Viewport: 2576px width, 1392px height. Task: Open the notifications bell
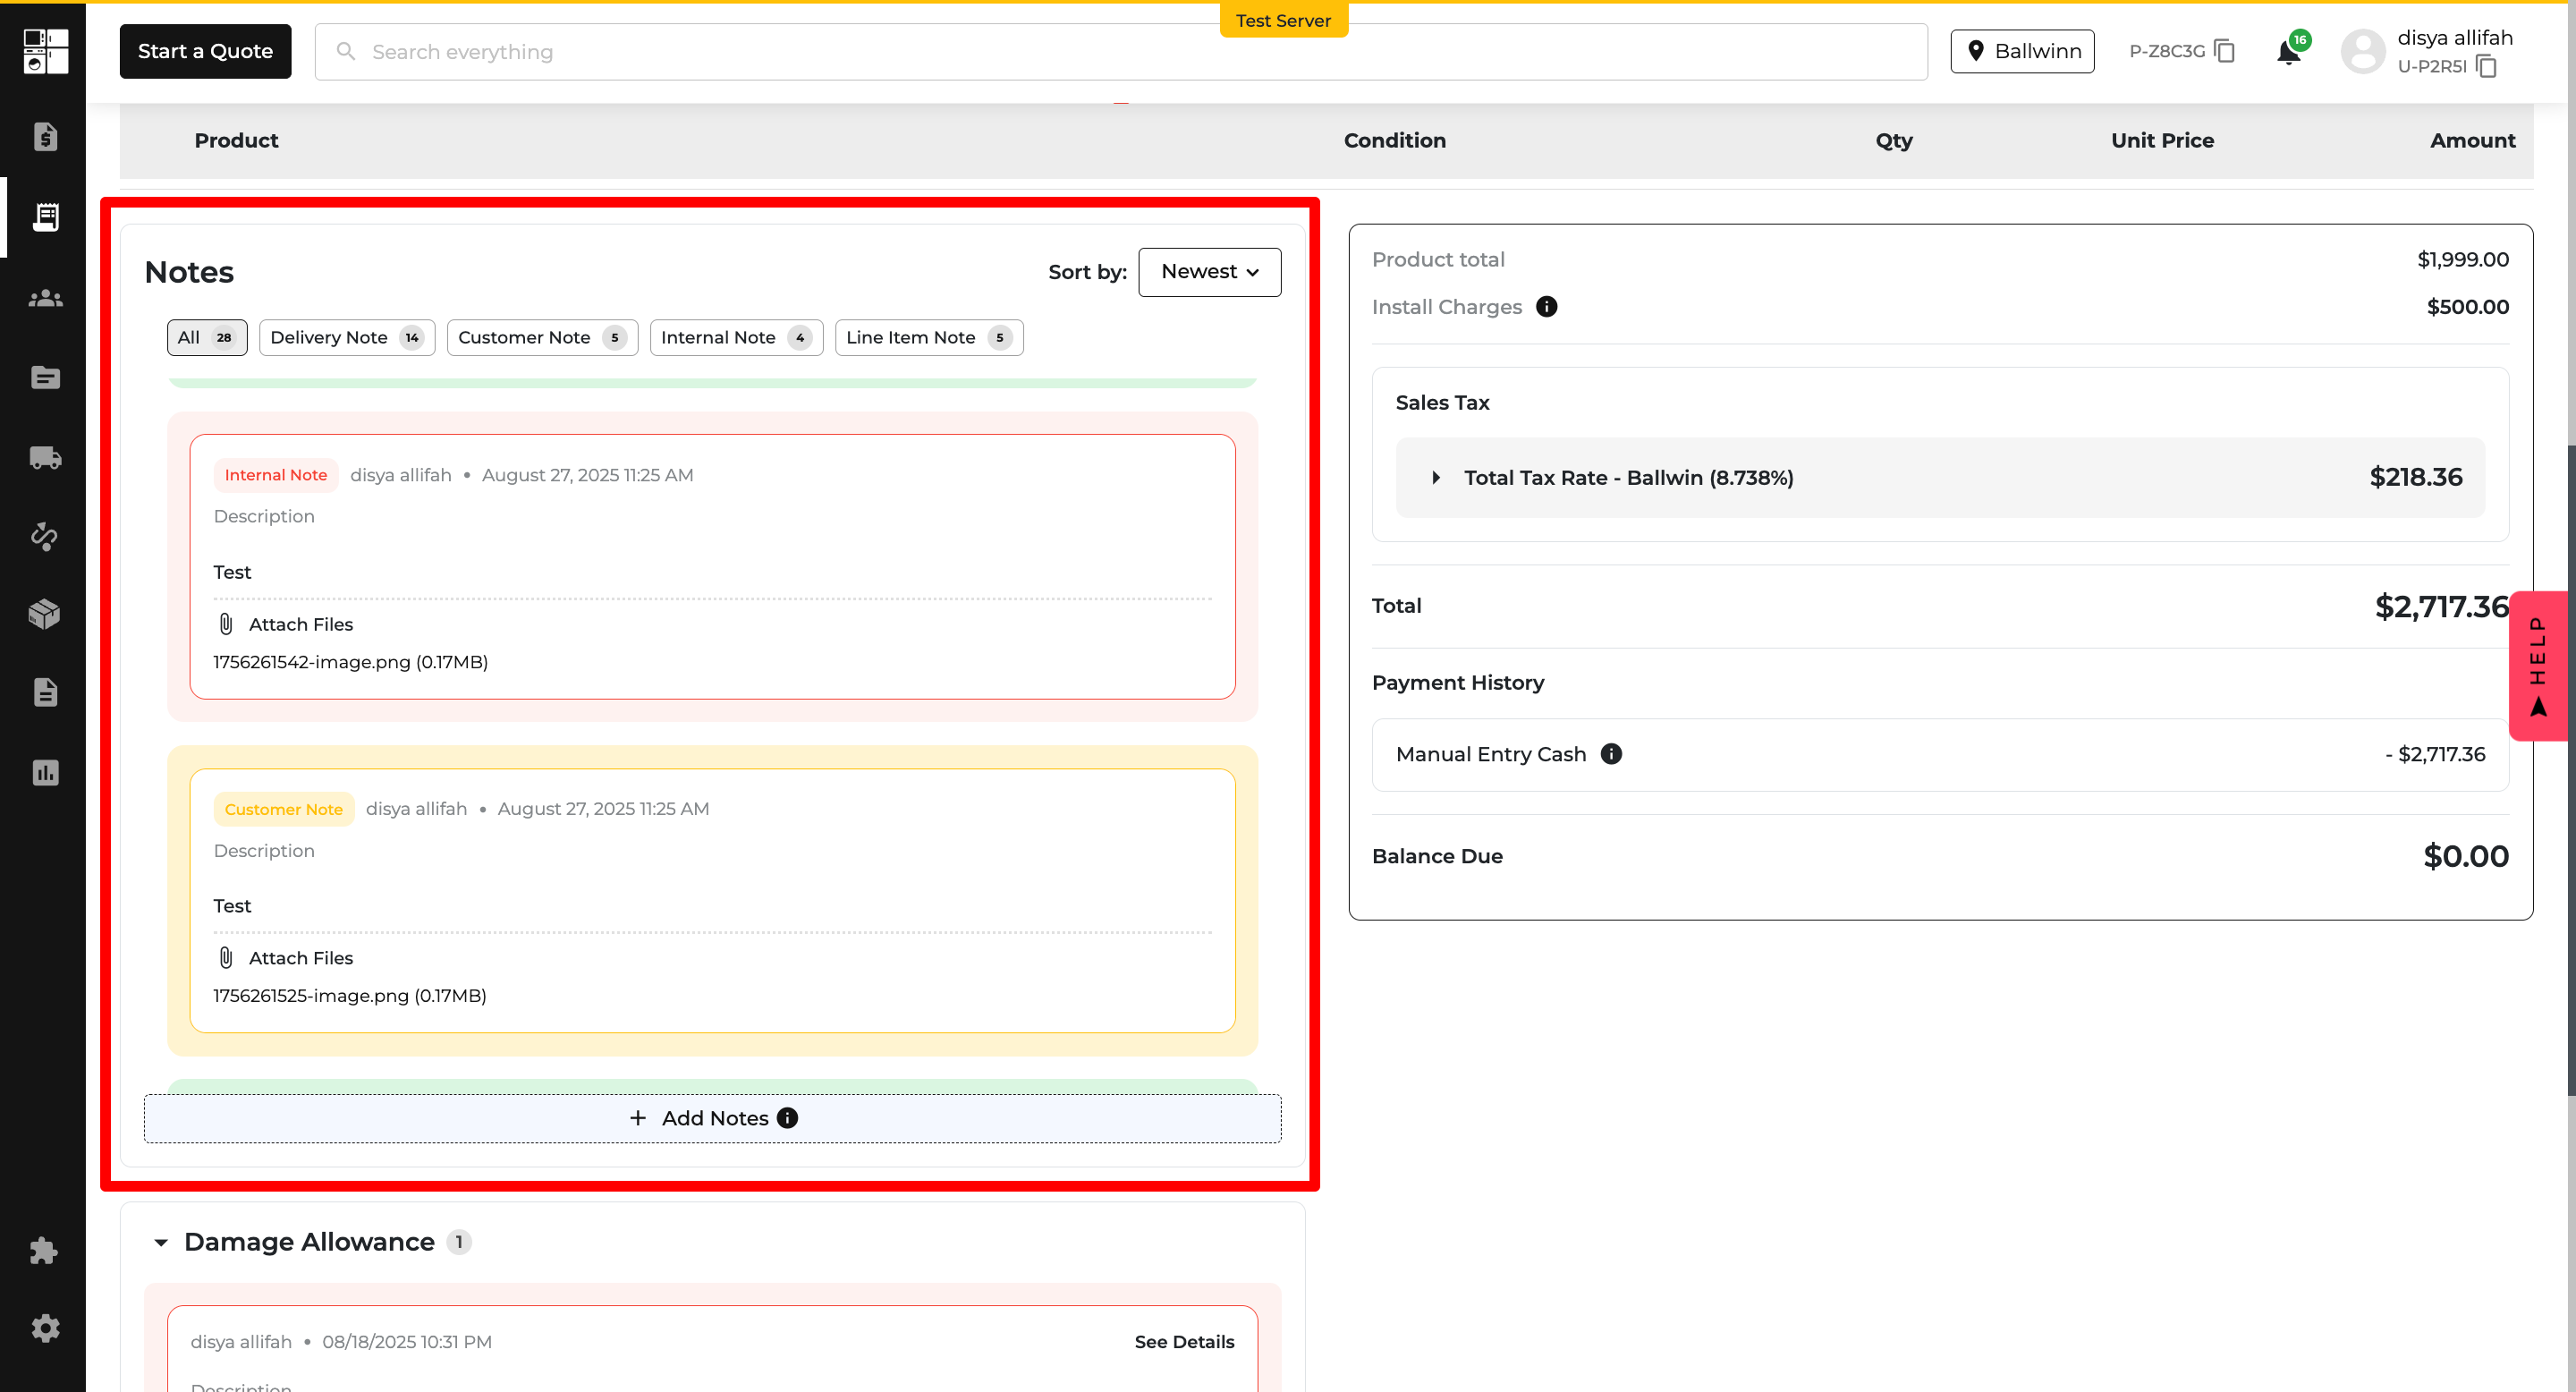pyautogui.click(x=2289, y=52)
